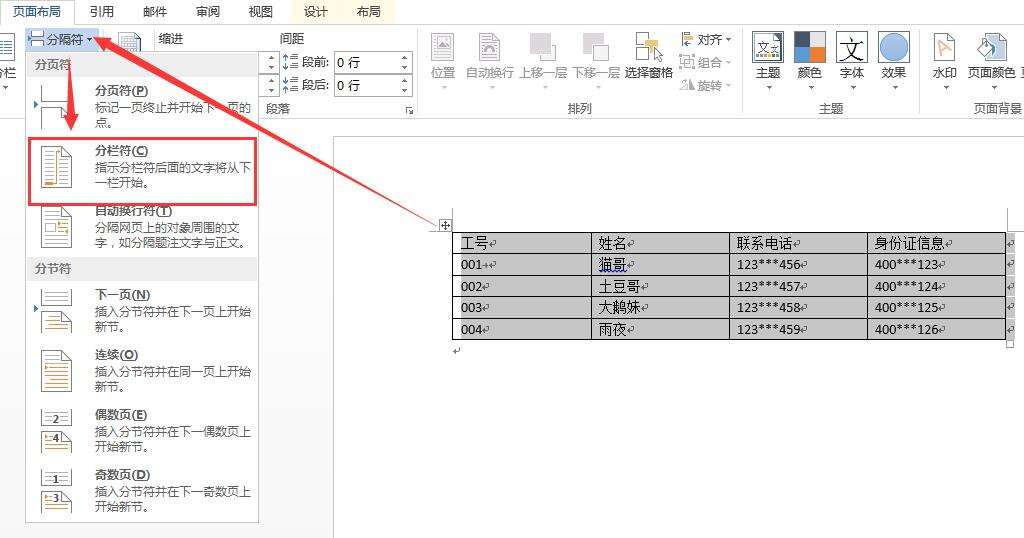Select 分栏符 column break option
The width and height of the screenshot is (1024, 538).
click(142, 167)
